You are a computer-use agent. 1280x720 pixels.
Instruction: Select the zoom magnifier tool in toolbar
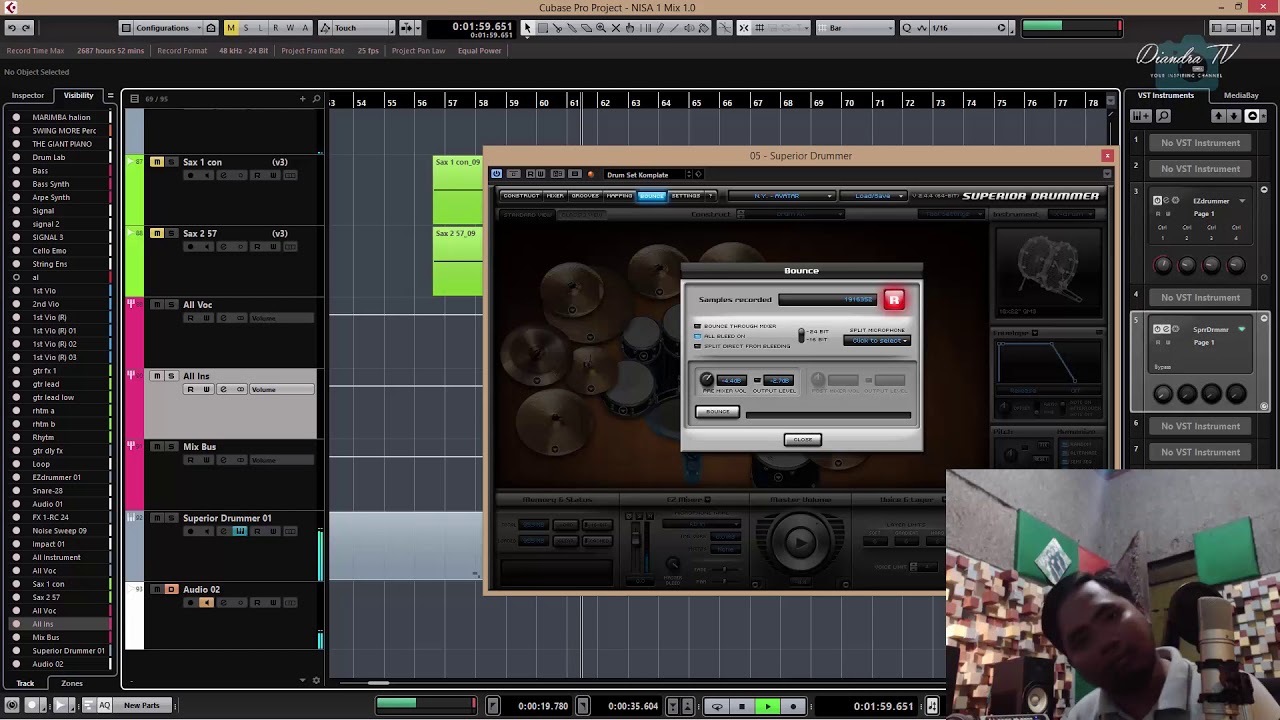click(601, 28)
